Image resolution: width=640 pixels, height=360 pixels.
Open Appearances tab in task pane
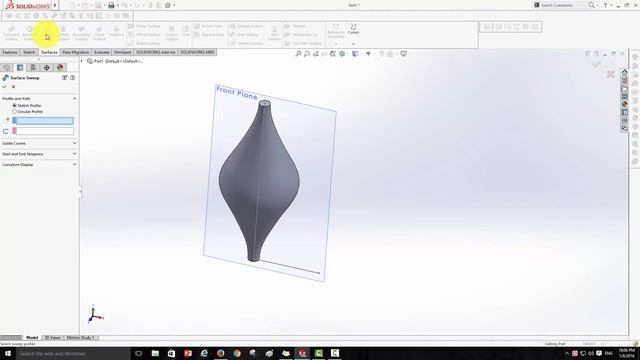[x=624, y=104]
